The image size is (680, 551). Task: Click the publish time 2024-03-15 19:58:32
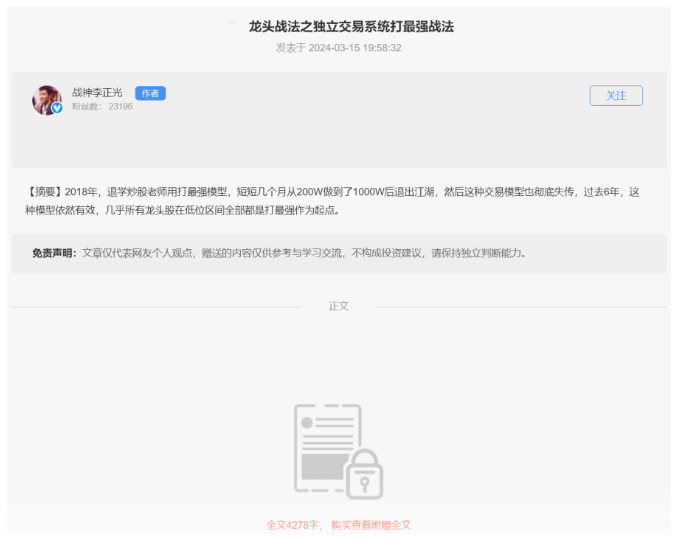(355, 48)
